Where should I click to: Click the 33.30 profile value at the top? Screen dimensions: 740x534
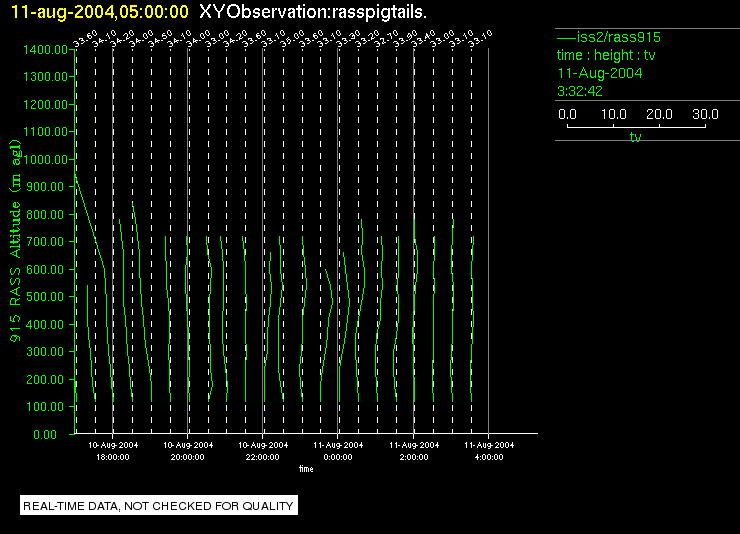coord(348,39)
